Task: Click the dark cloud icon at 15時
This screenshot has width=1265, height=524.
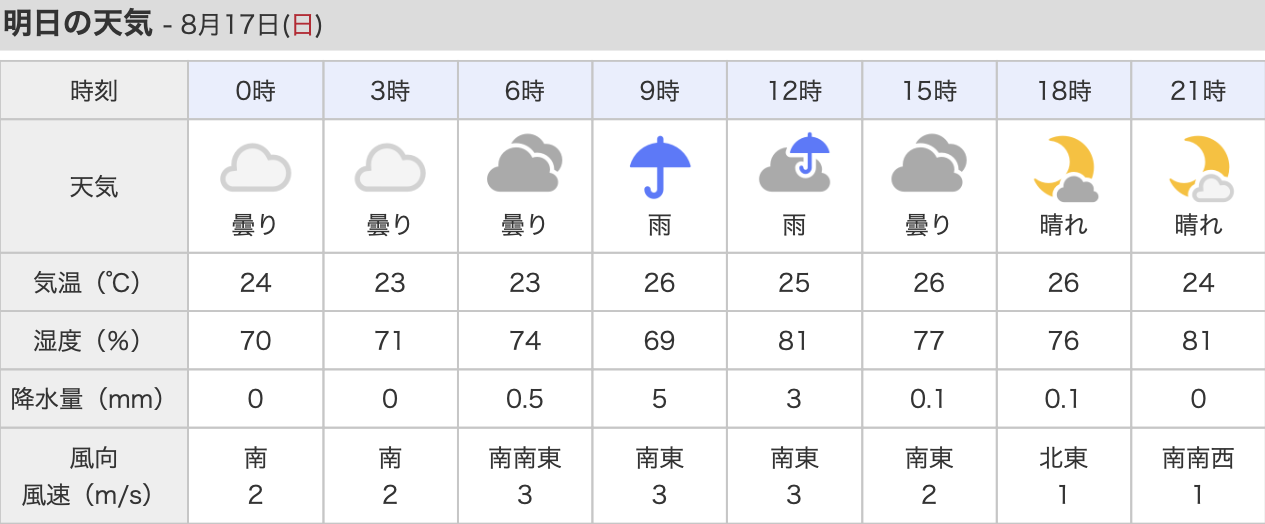Action: click(x=928, y=165)
